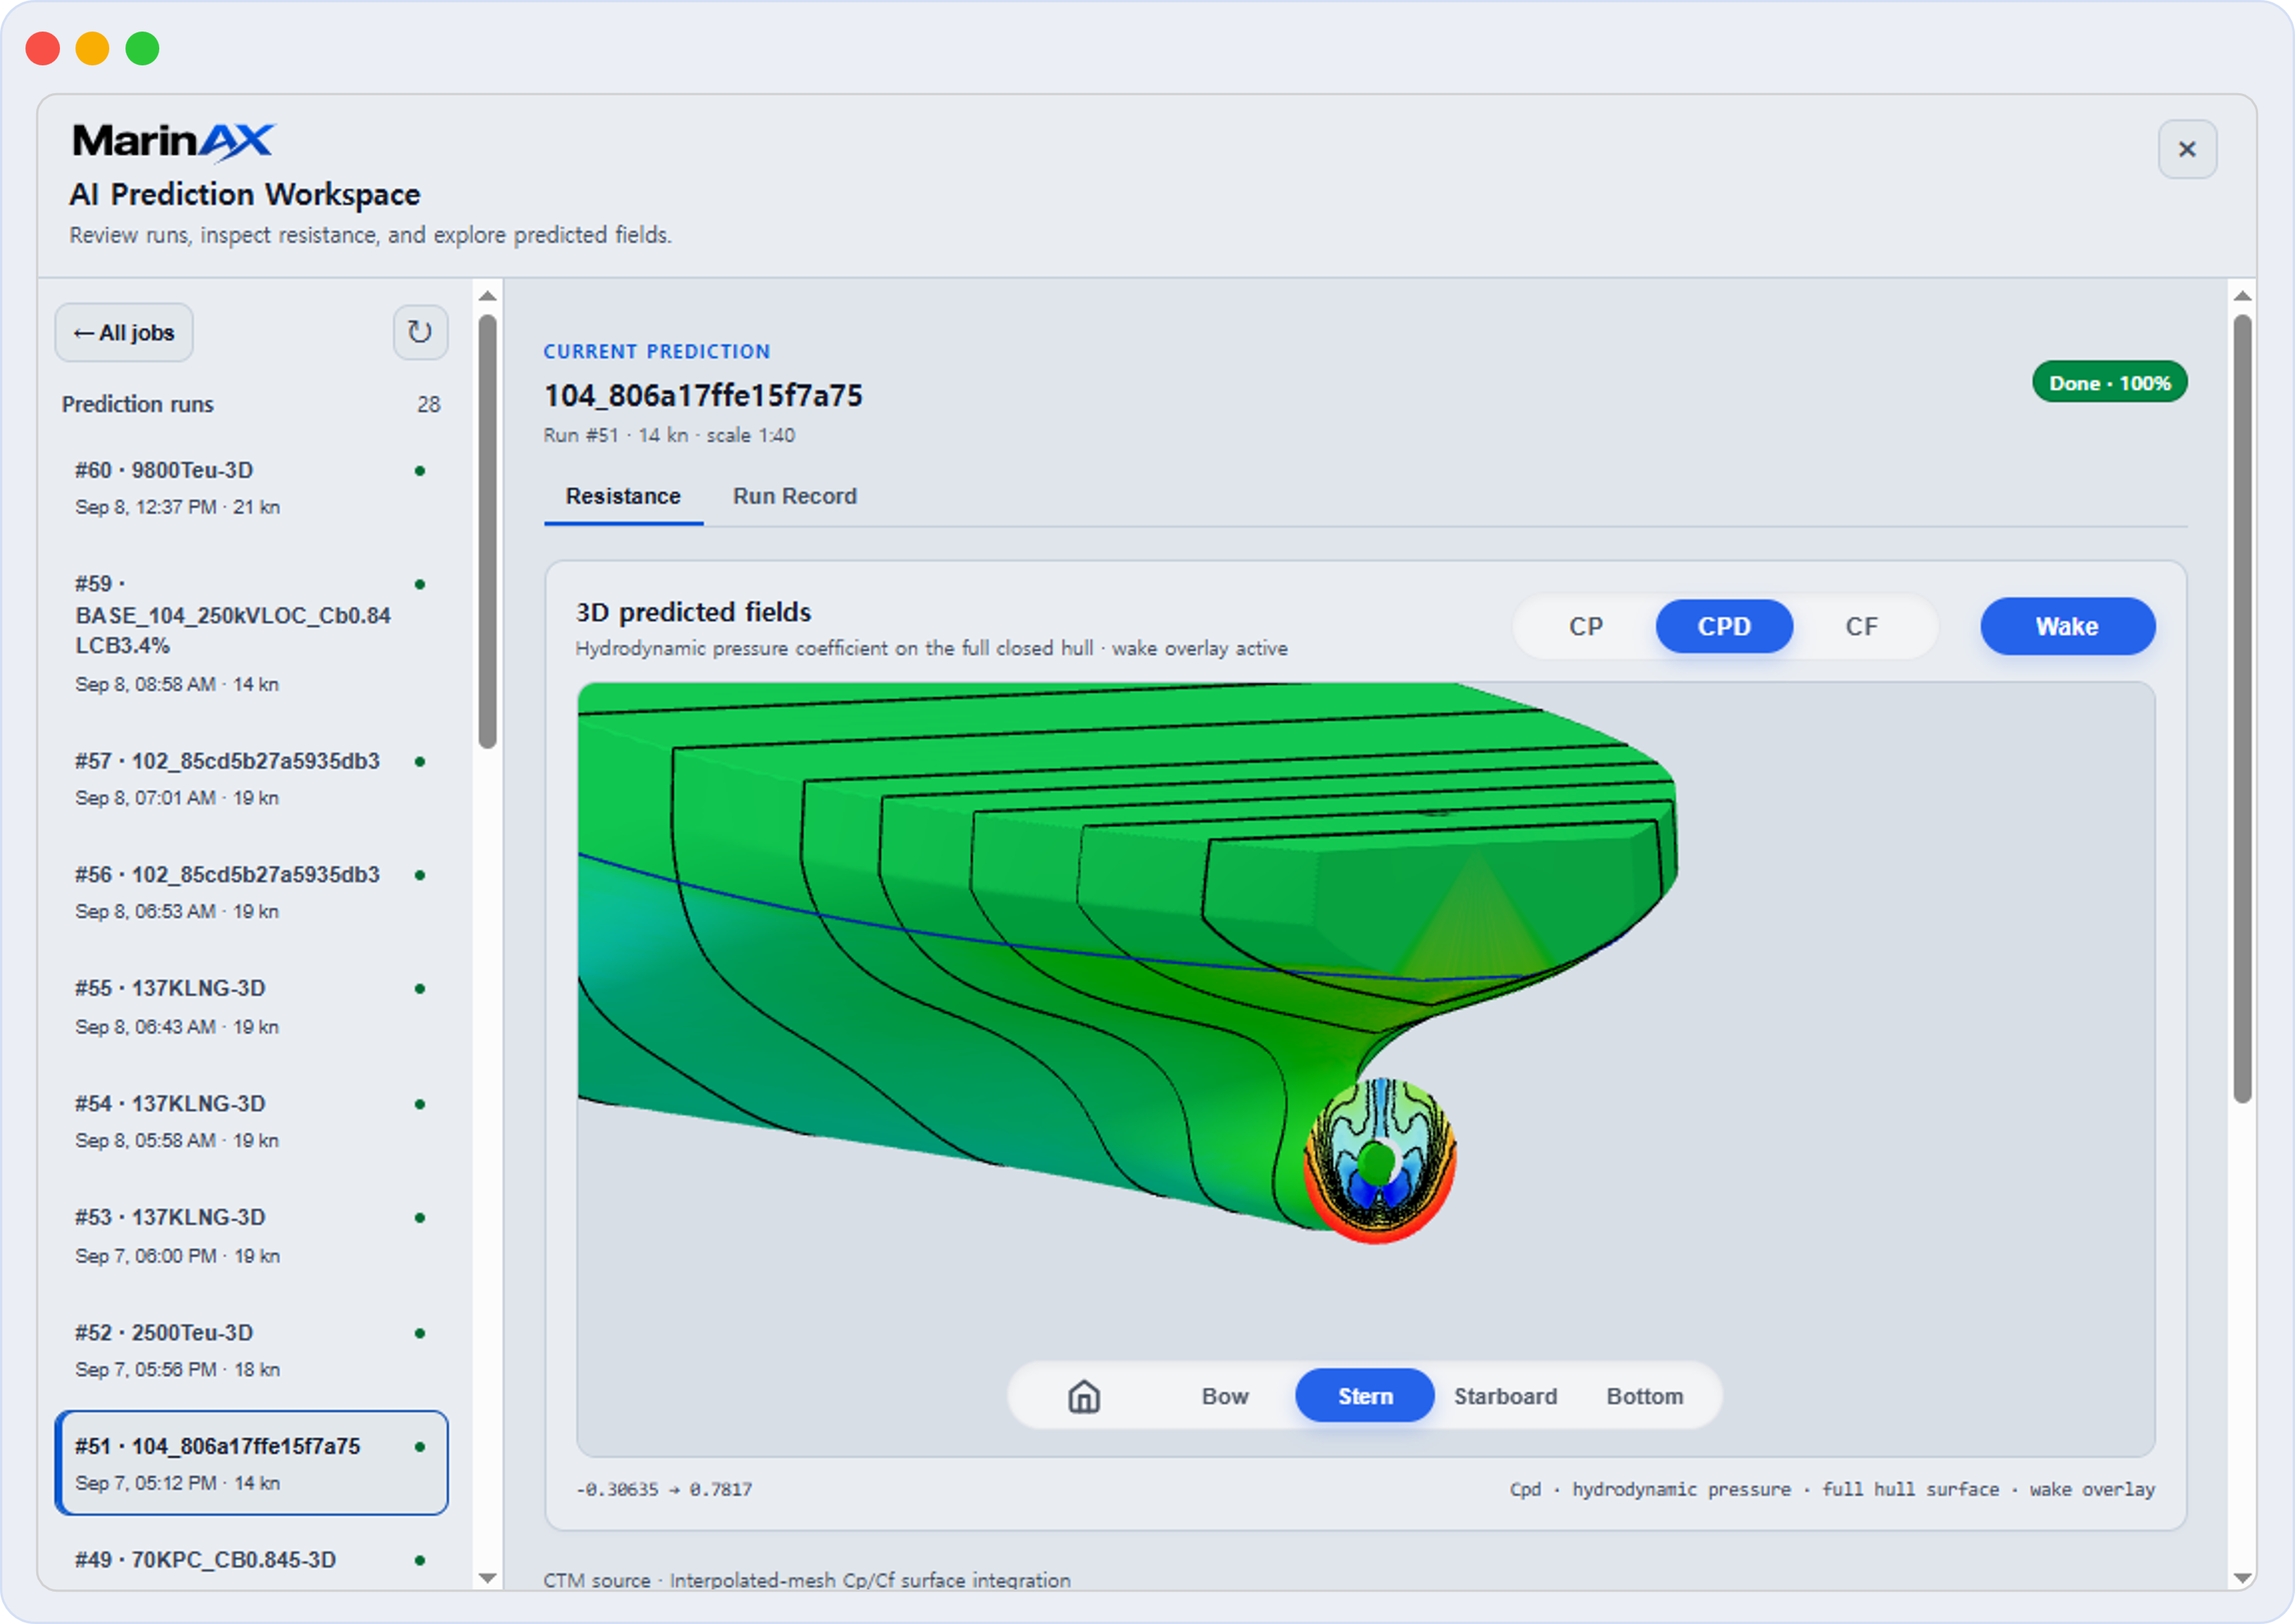The image size is (2295, 1624).
Task: Open run #53 137KLNG-3D
Action: (x=251, y=1235)
